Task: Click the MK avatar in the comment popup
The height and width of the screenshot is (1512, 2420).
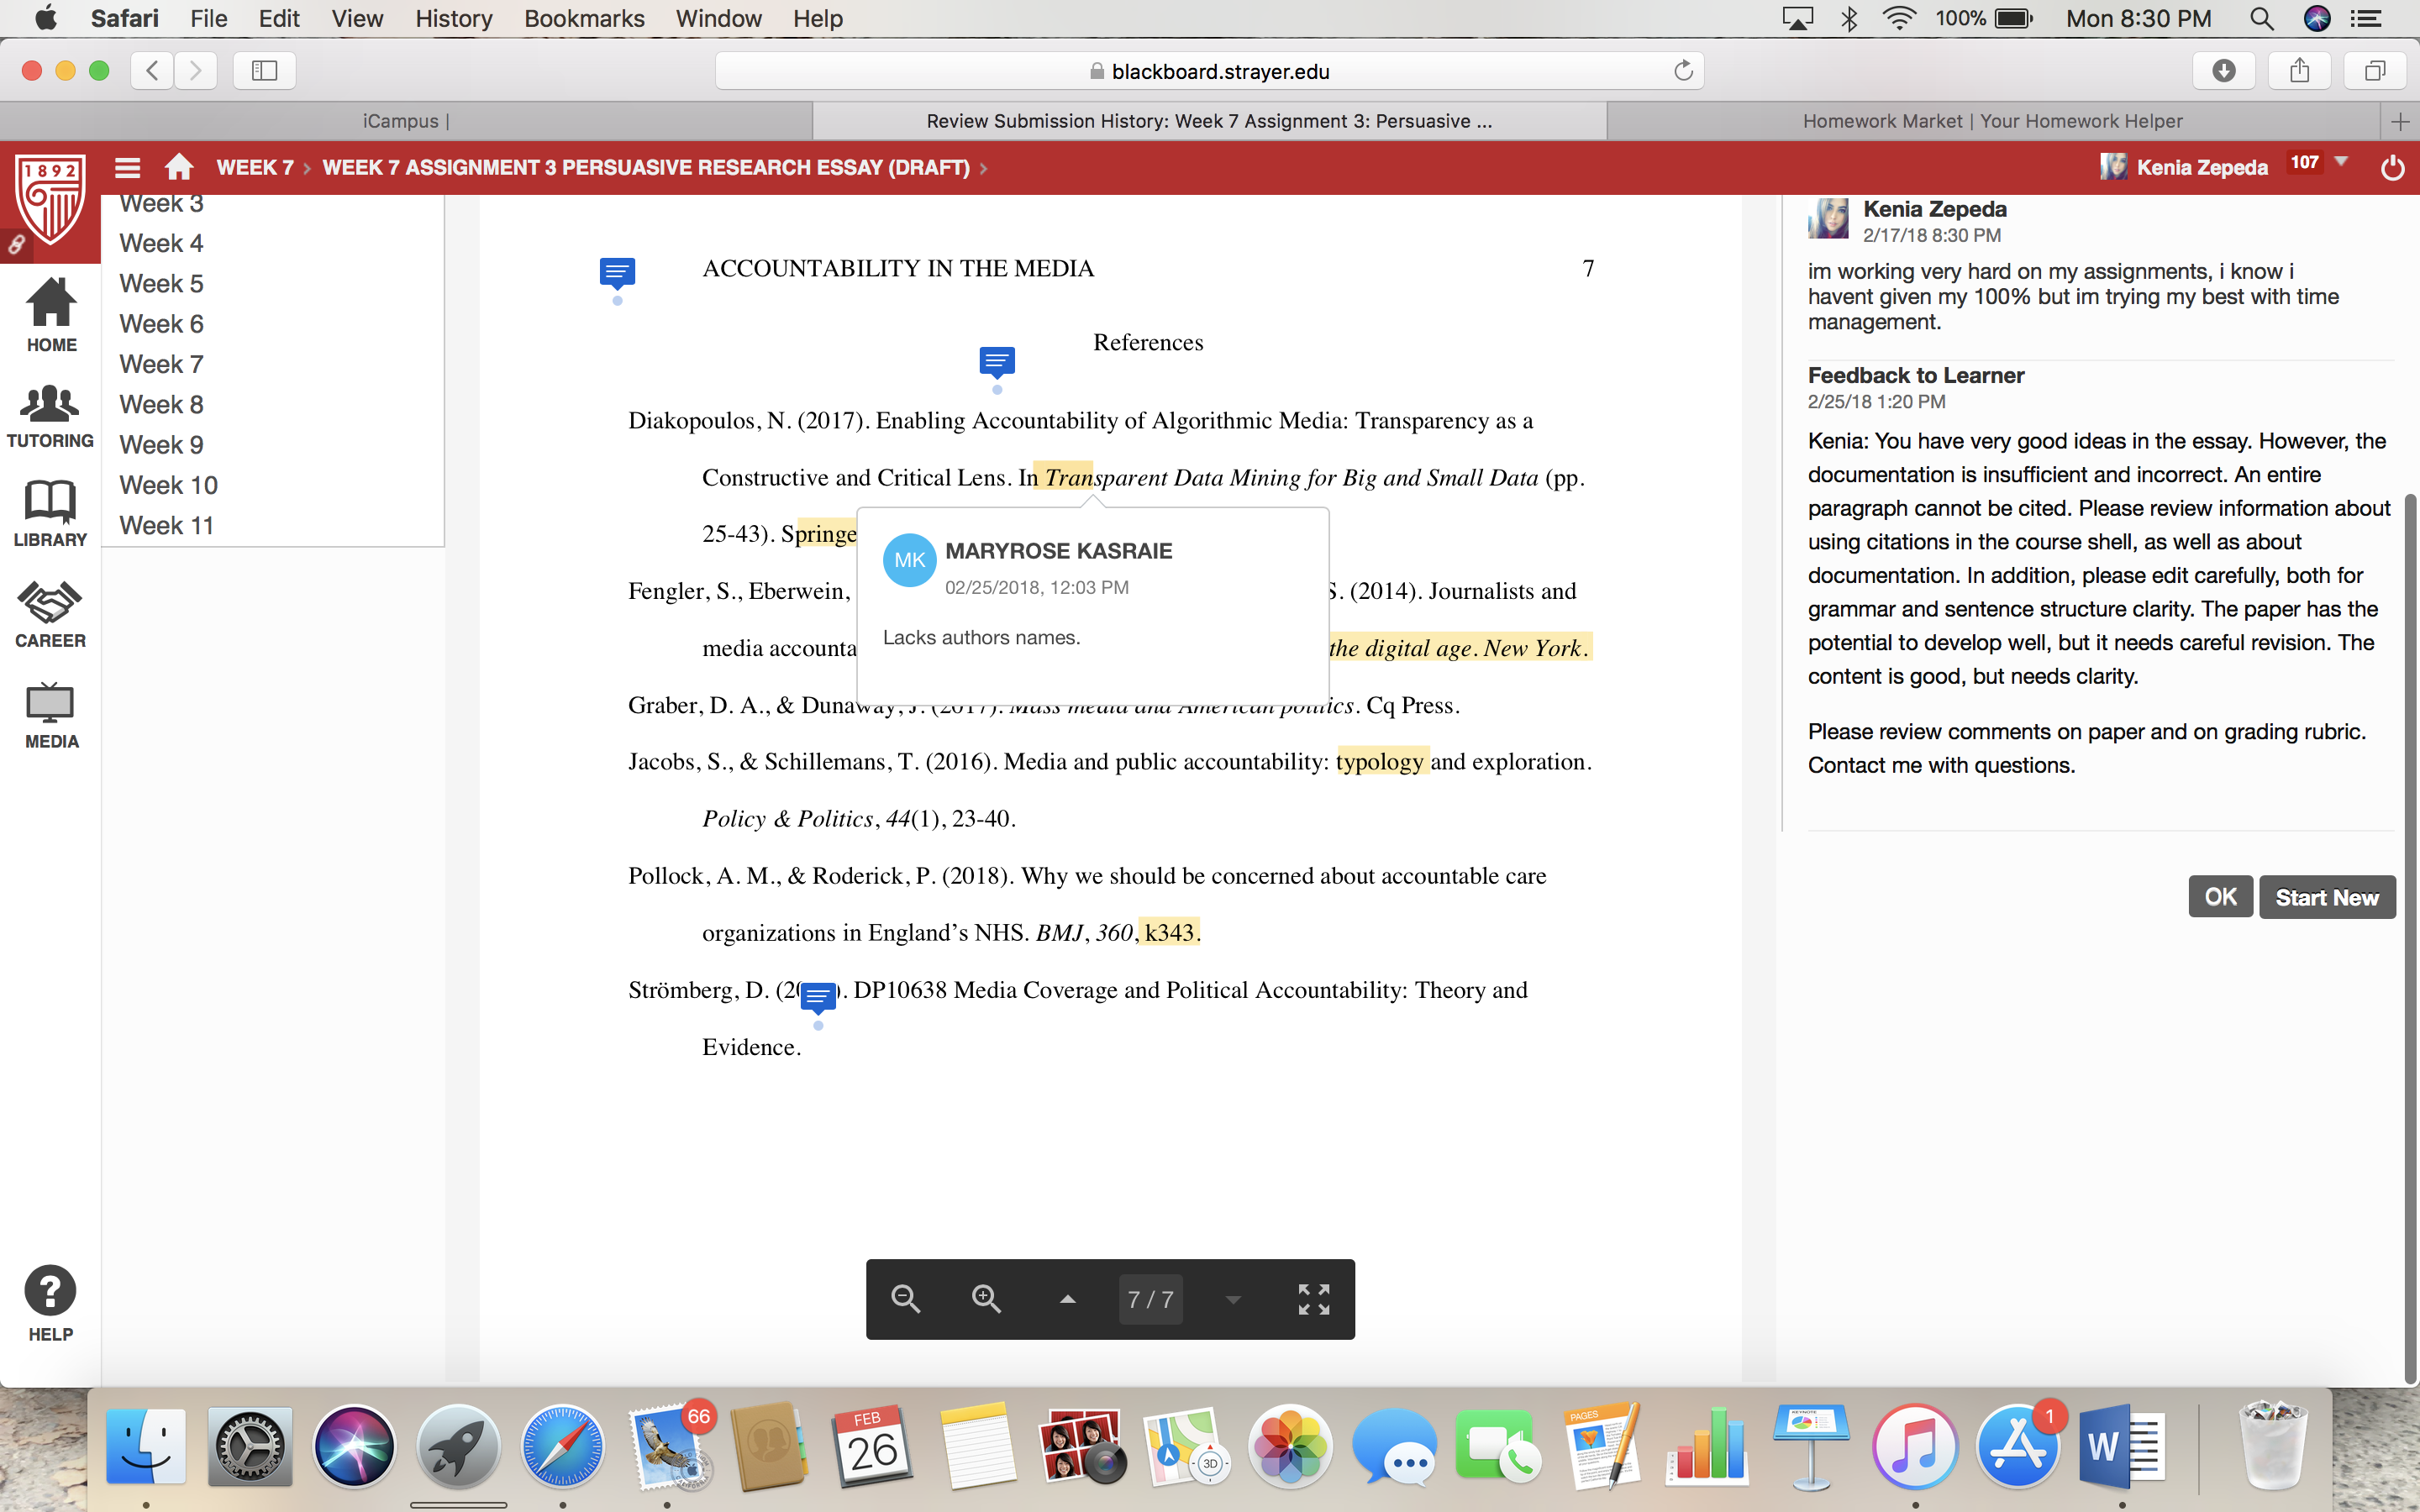Action: (x=909, y=561)
